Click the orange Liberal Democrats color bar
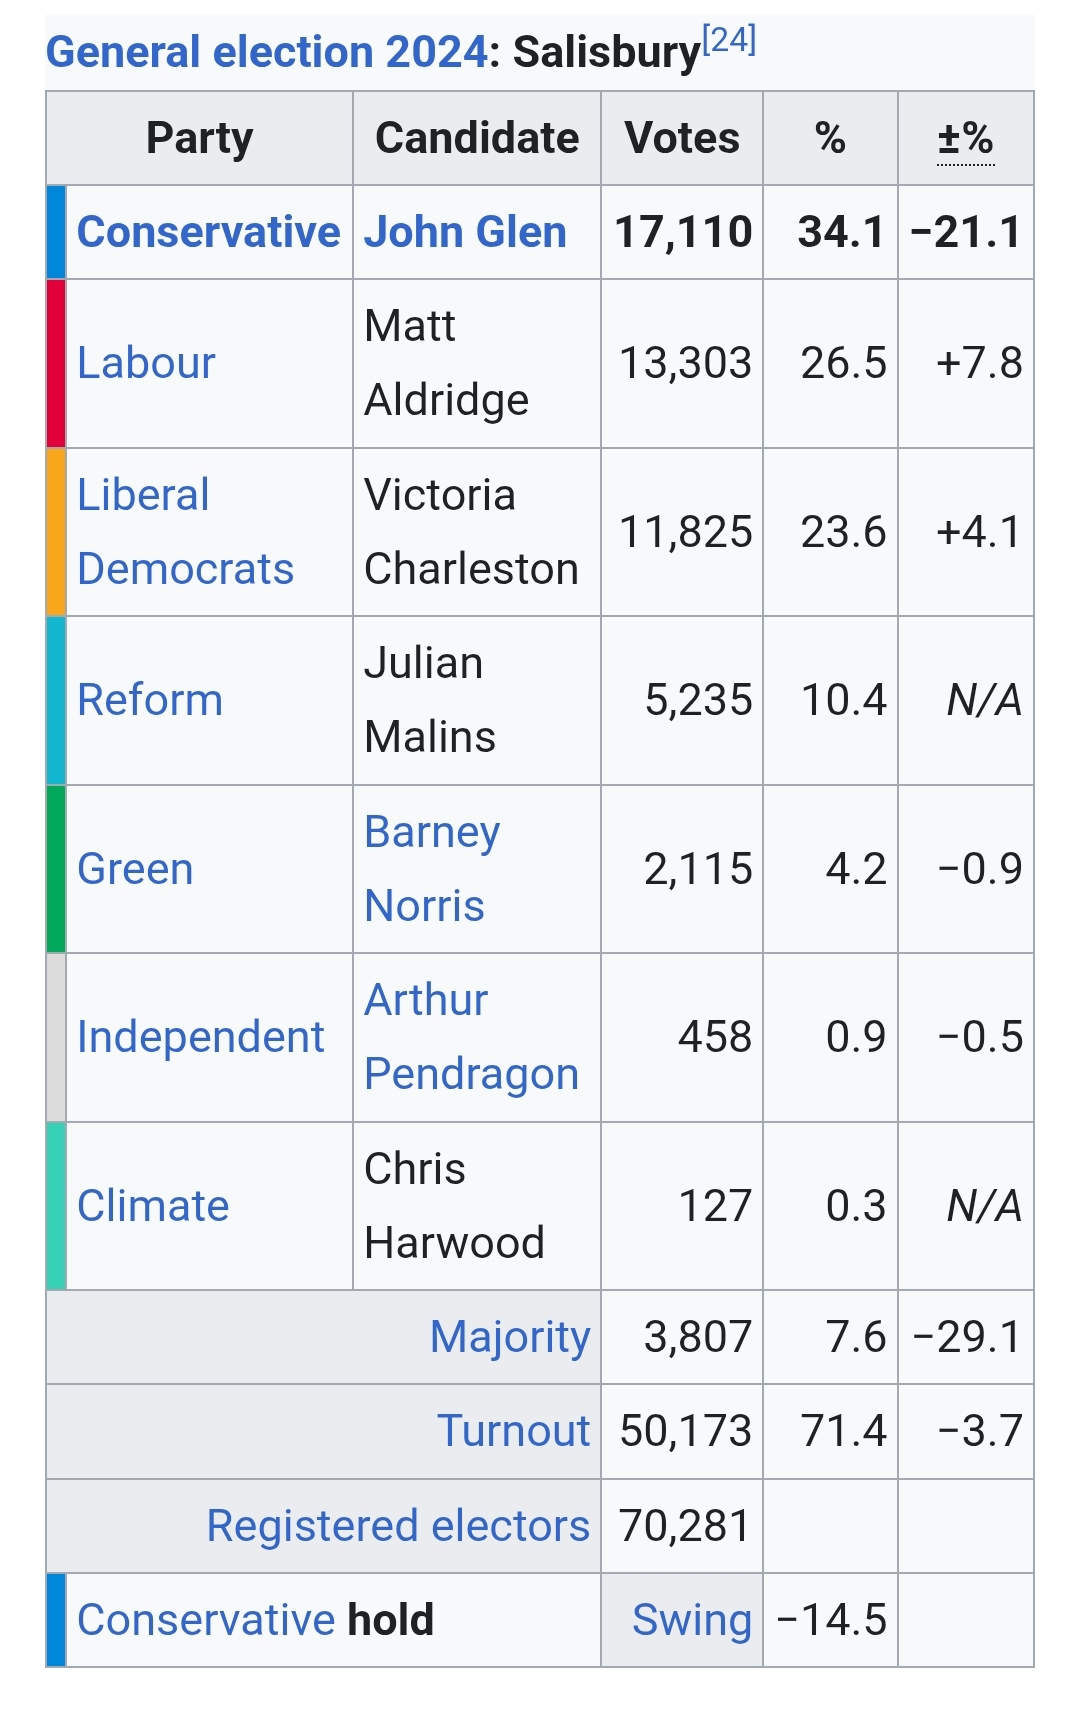This screenshot has height=1720, width=1080. [x=56, y=532]
